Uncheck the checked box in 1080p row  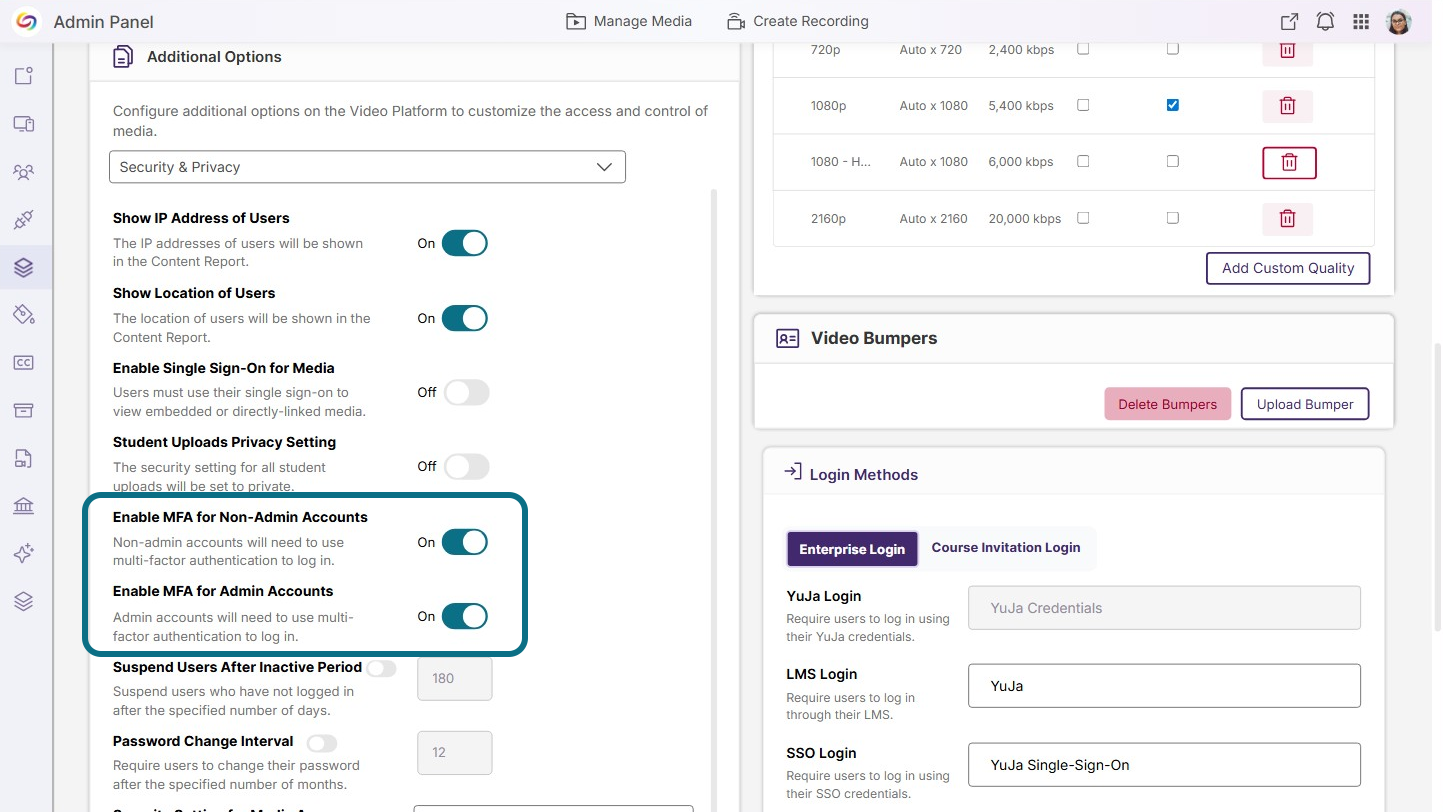pos(1173,105)
